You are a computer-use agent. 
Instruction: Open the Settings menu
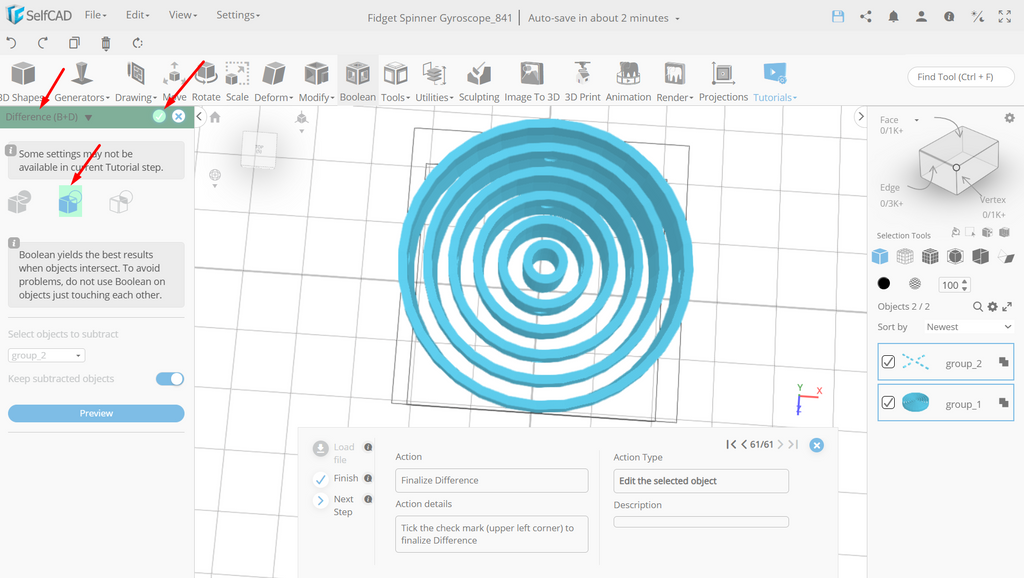238,14
